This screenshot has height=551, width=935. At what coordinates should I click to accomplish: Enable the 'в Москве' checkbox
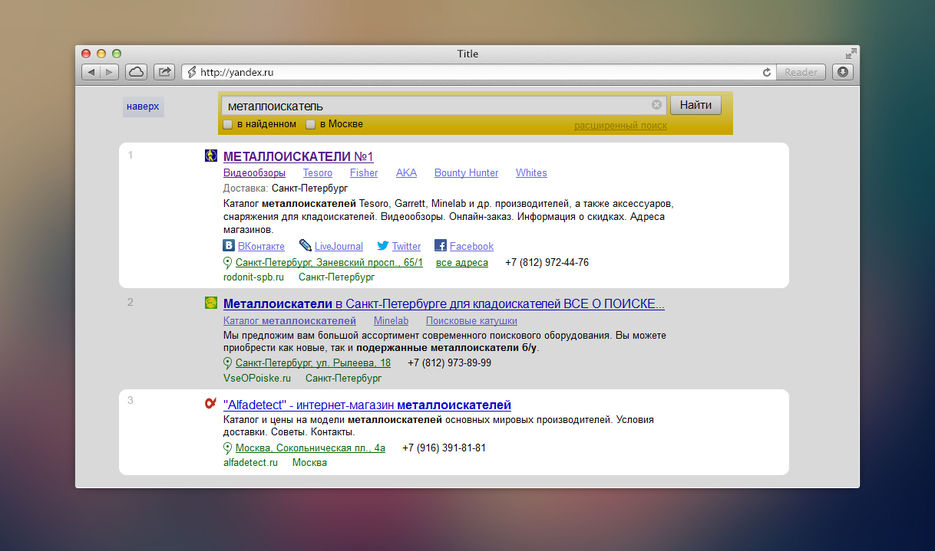click(310, 124)
